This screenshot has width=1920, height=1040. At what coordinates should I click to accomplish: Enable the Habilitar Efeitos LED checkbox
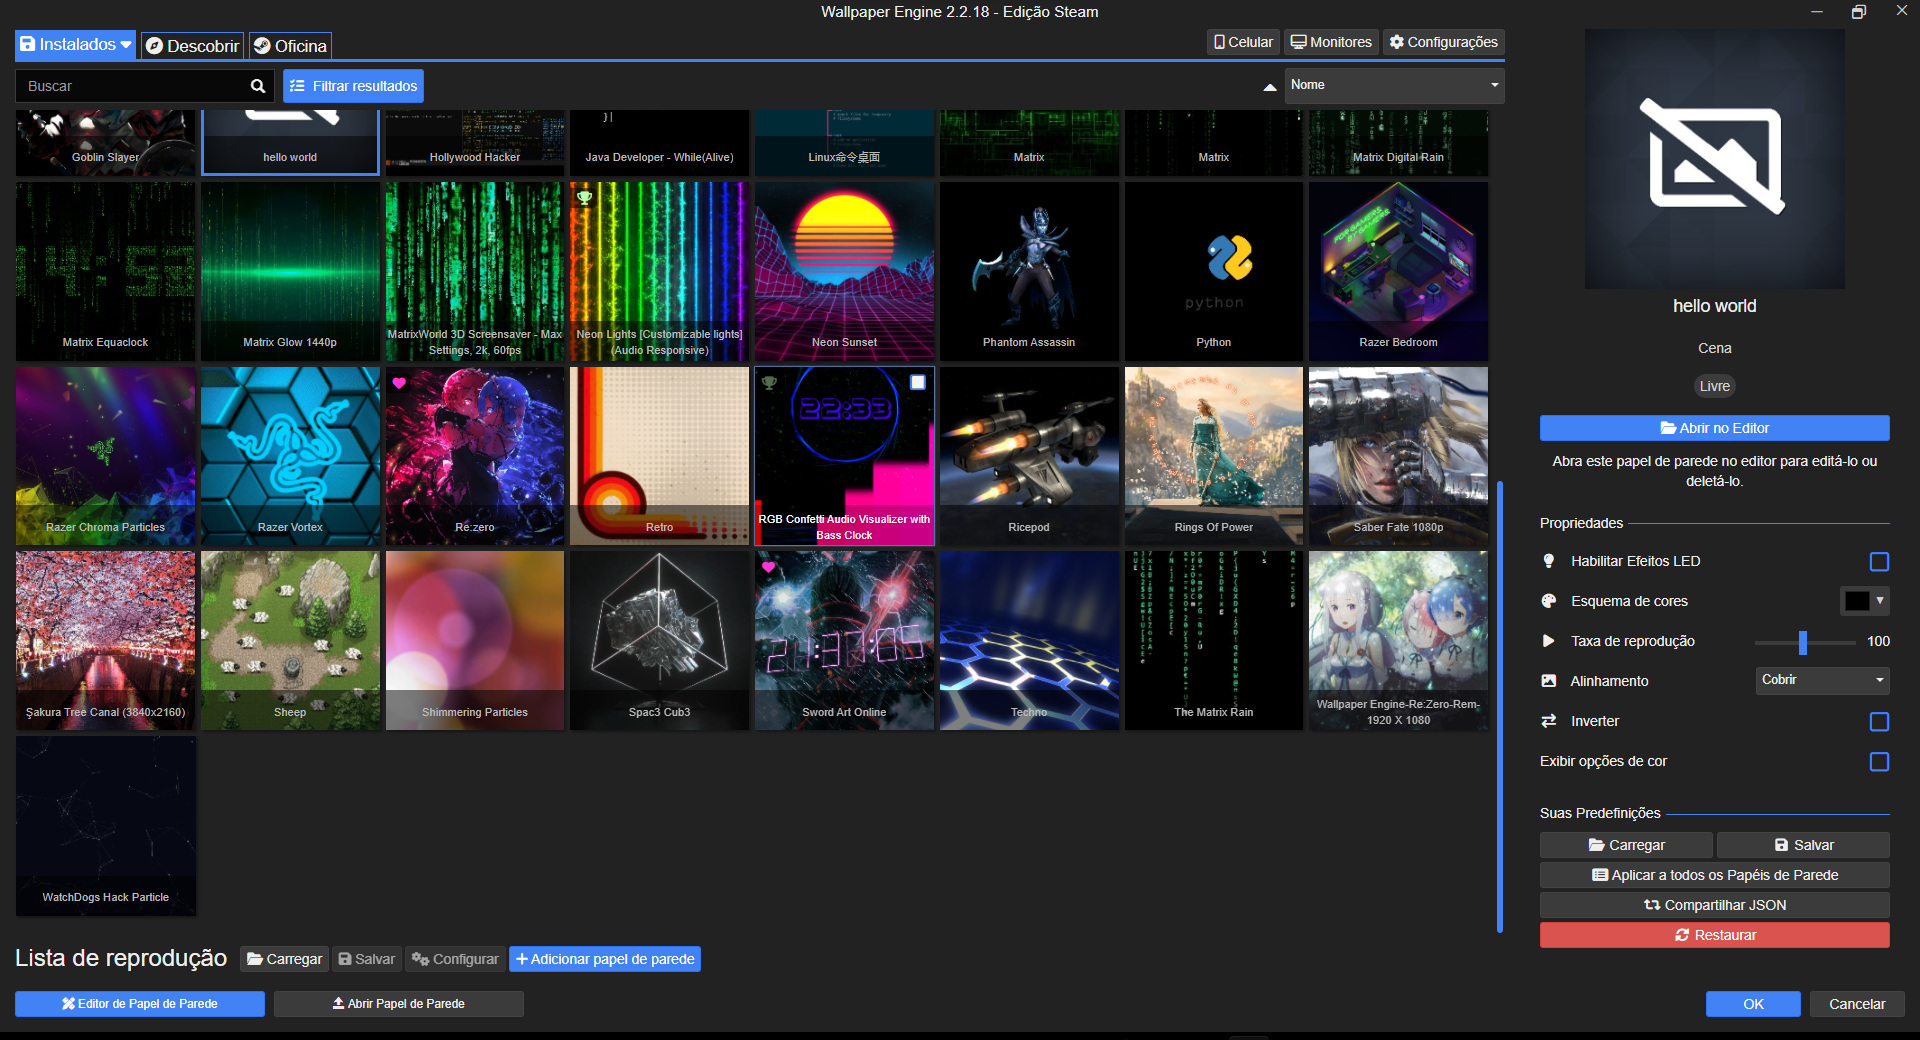coord(1879,562)
